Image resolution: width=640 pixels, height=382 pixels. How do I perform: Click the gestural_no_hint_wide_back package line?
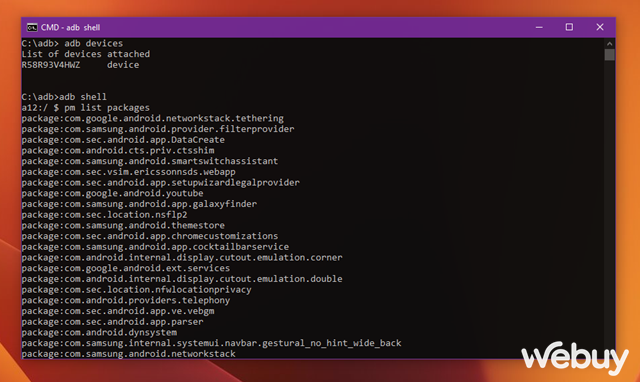pyautogui.click(x=211, y=343)
